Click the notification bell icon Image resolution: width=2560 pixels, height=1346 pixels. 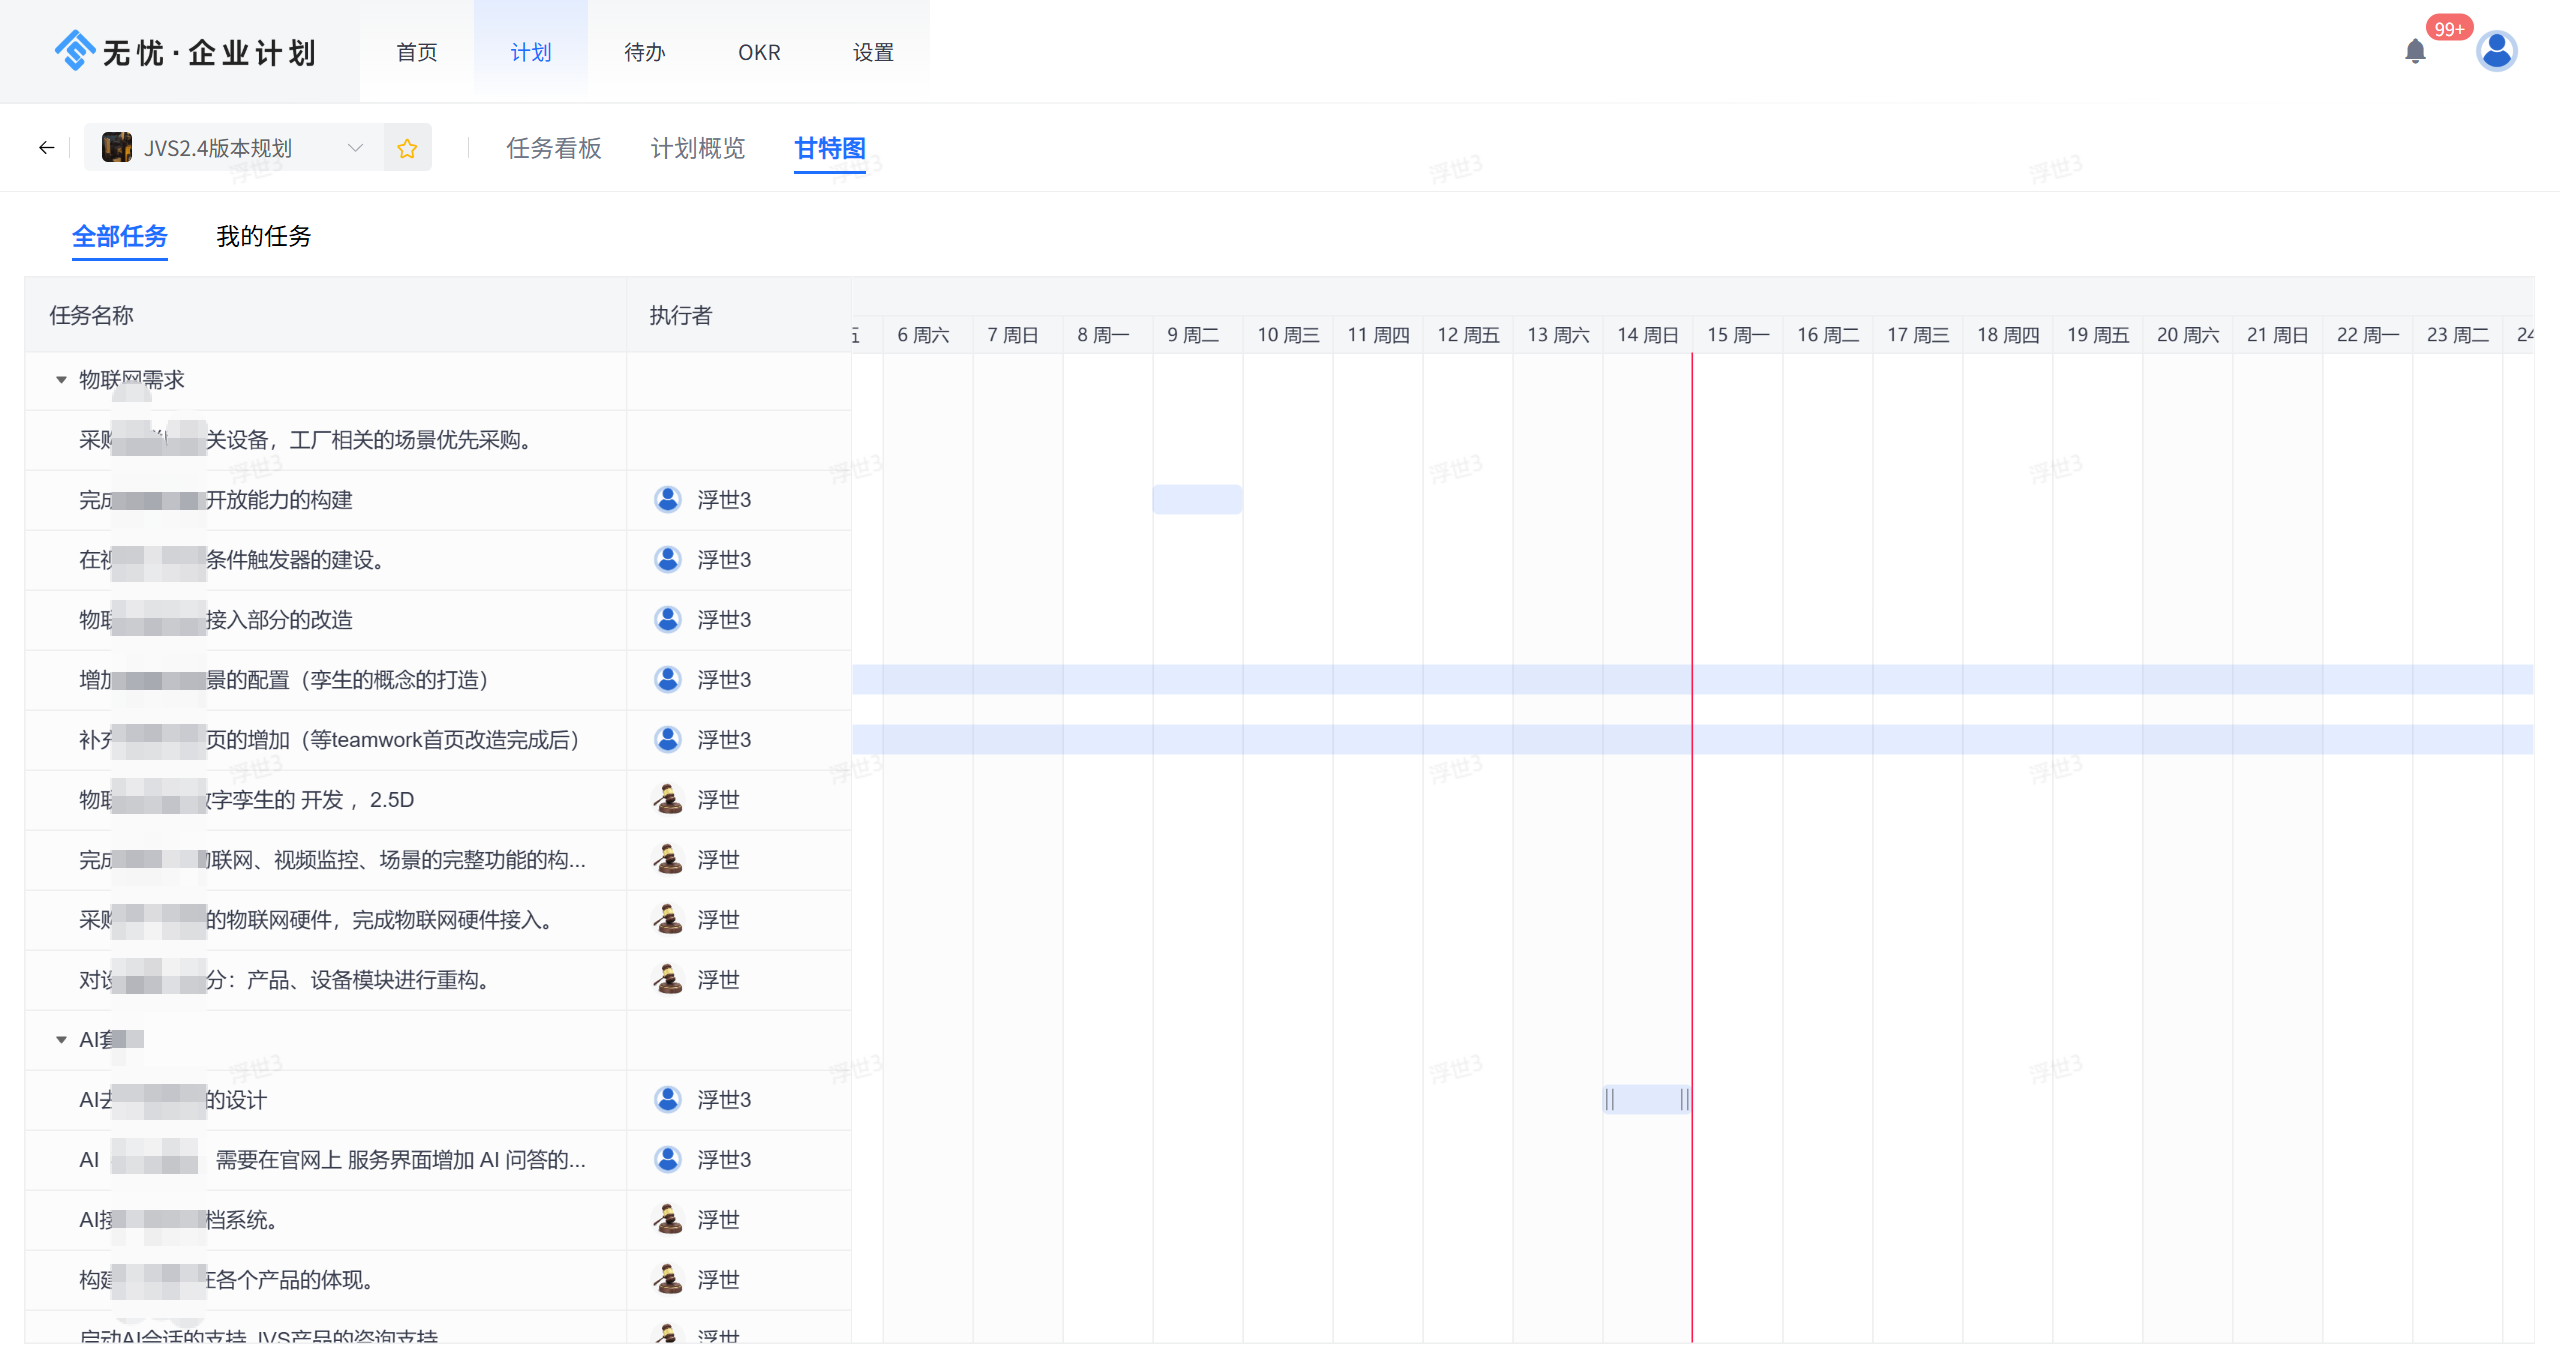point(2414,51)
